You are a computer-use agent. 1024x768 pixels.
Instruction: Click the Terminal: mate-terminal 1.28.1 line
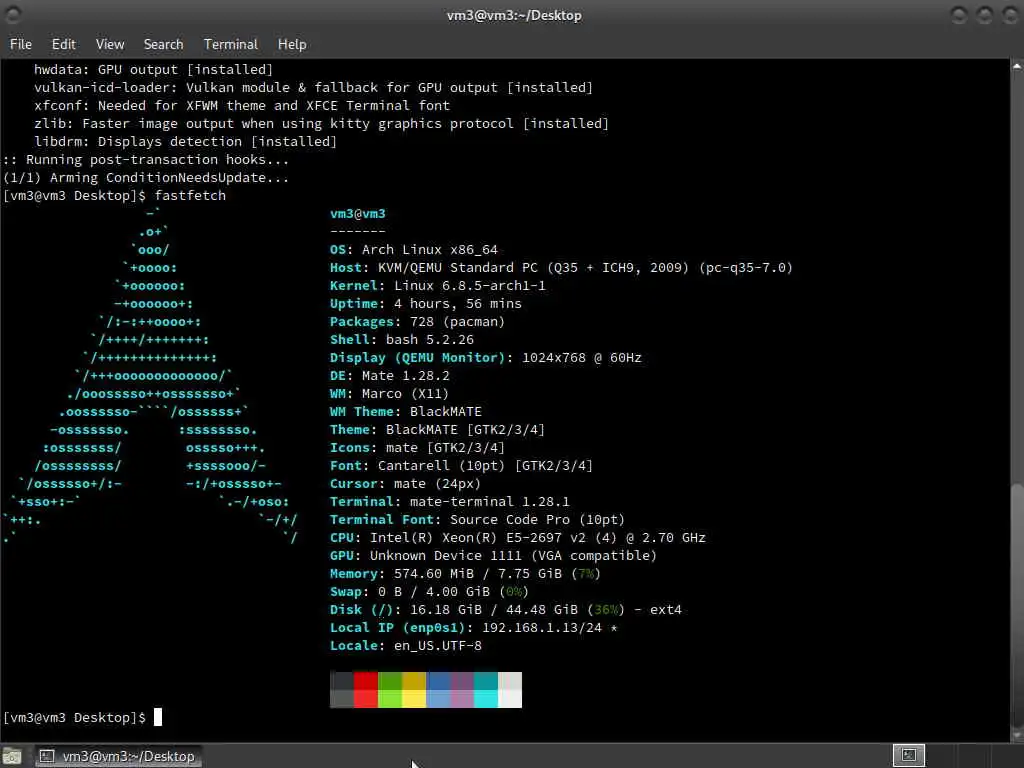(450, 502)
